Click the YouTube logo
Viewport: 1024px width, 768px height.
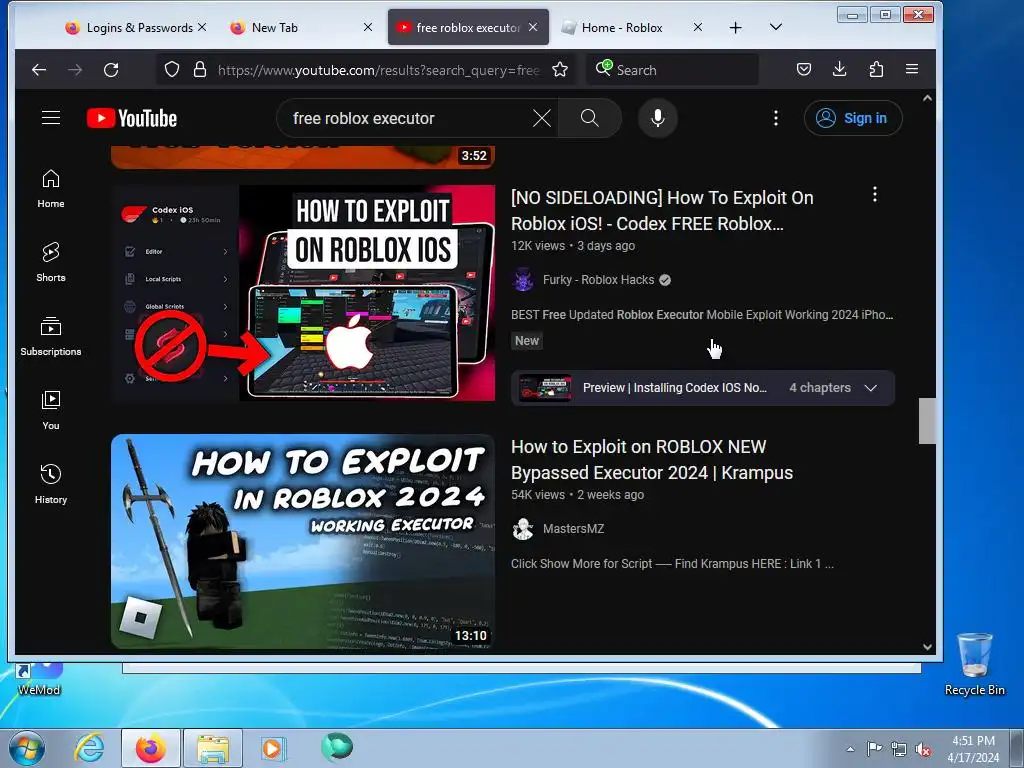coord(132,118)
